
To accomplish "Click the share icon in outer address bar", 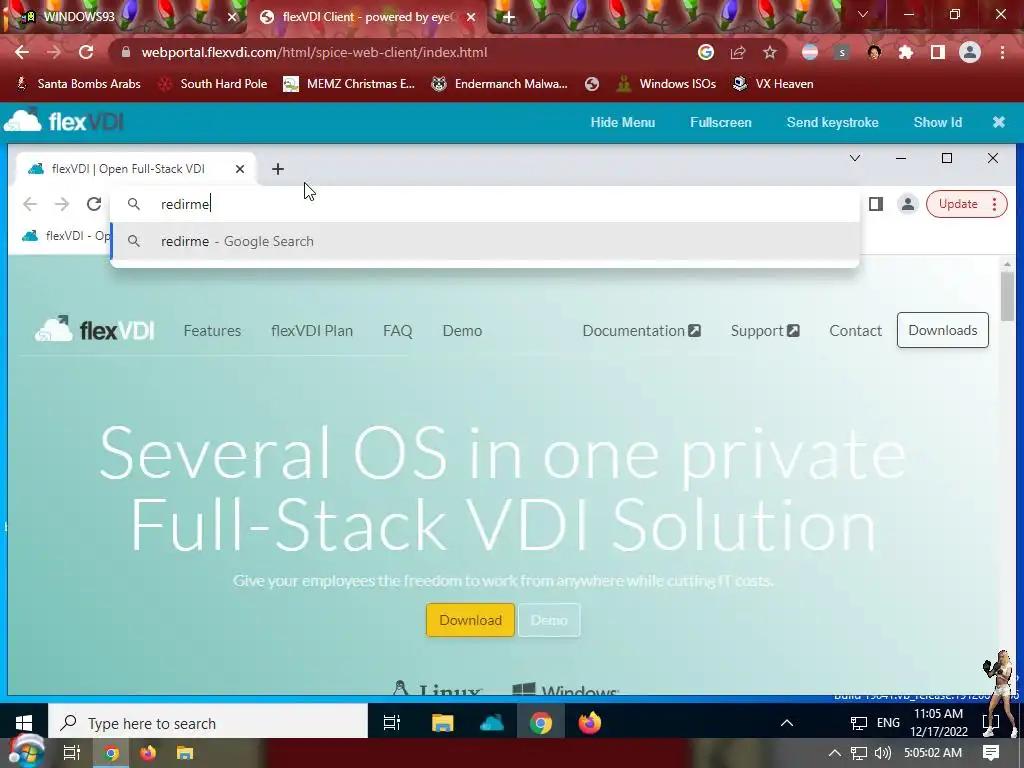I will (738, 52).
